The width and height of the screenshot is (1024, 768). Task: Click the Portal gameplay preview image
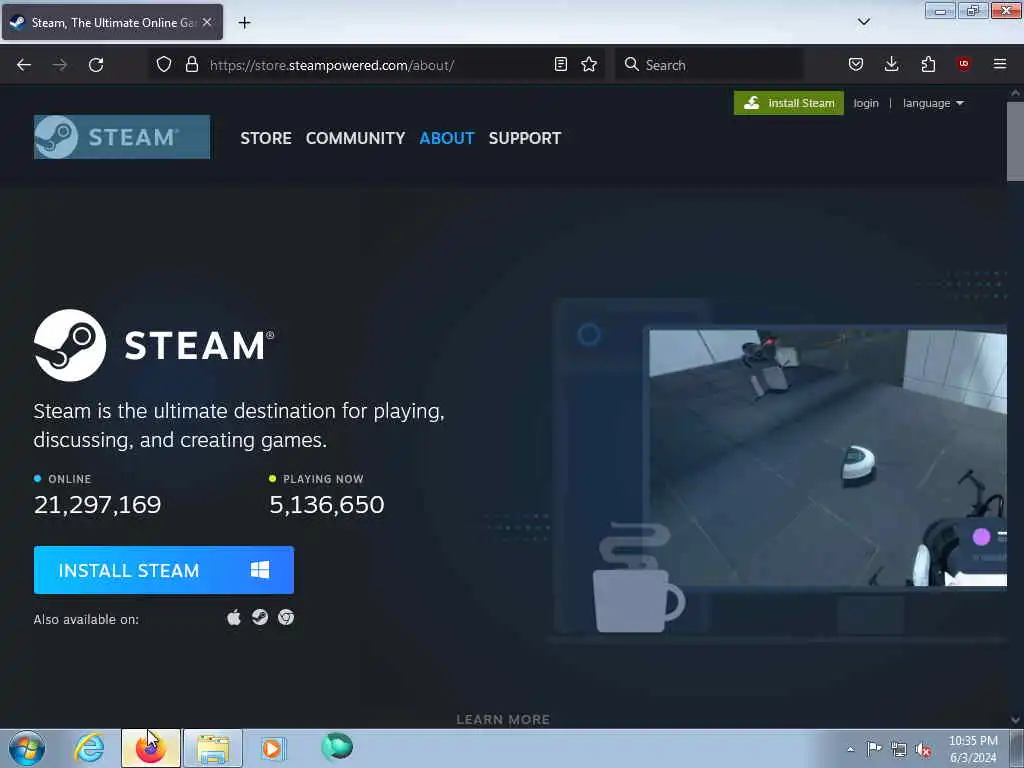pos(828,458)
